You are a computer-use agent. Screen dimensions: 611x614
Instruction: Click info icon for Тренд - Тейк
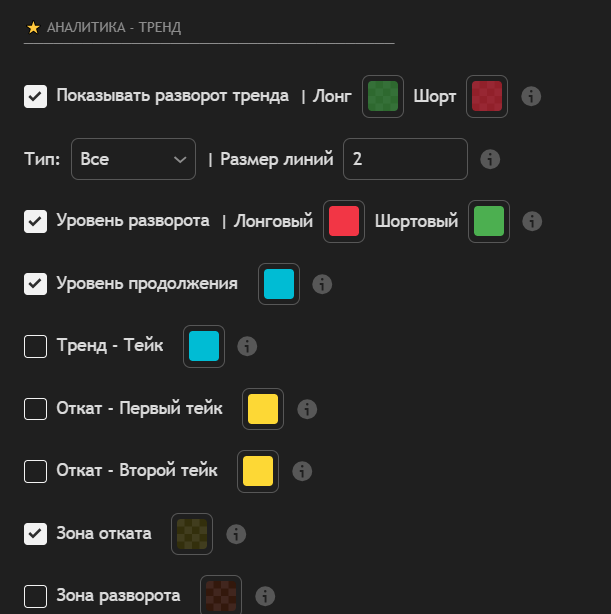247,346
